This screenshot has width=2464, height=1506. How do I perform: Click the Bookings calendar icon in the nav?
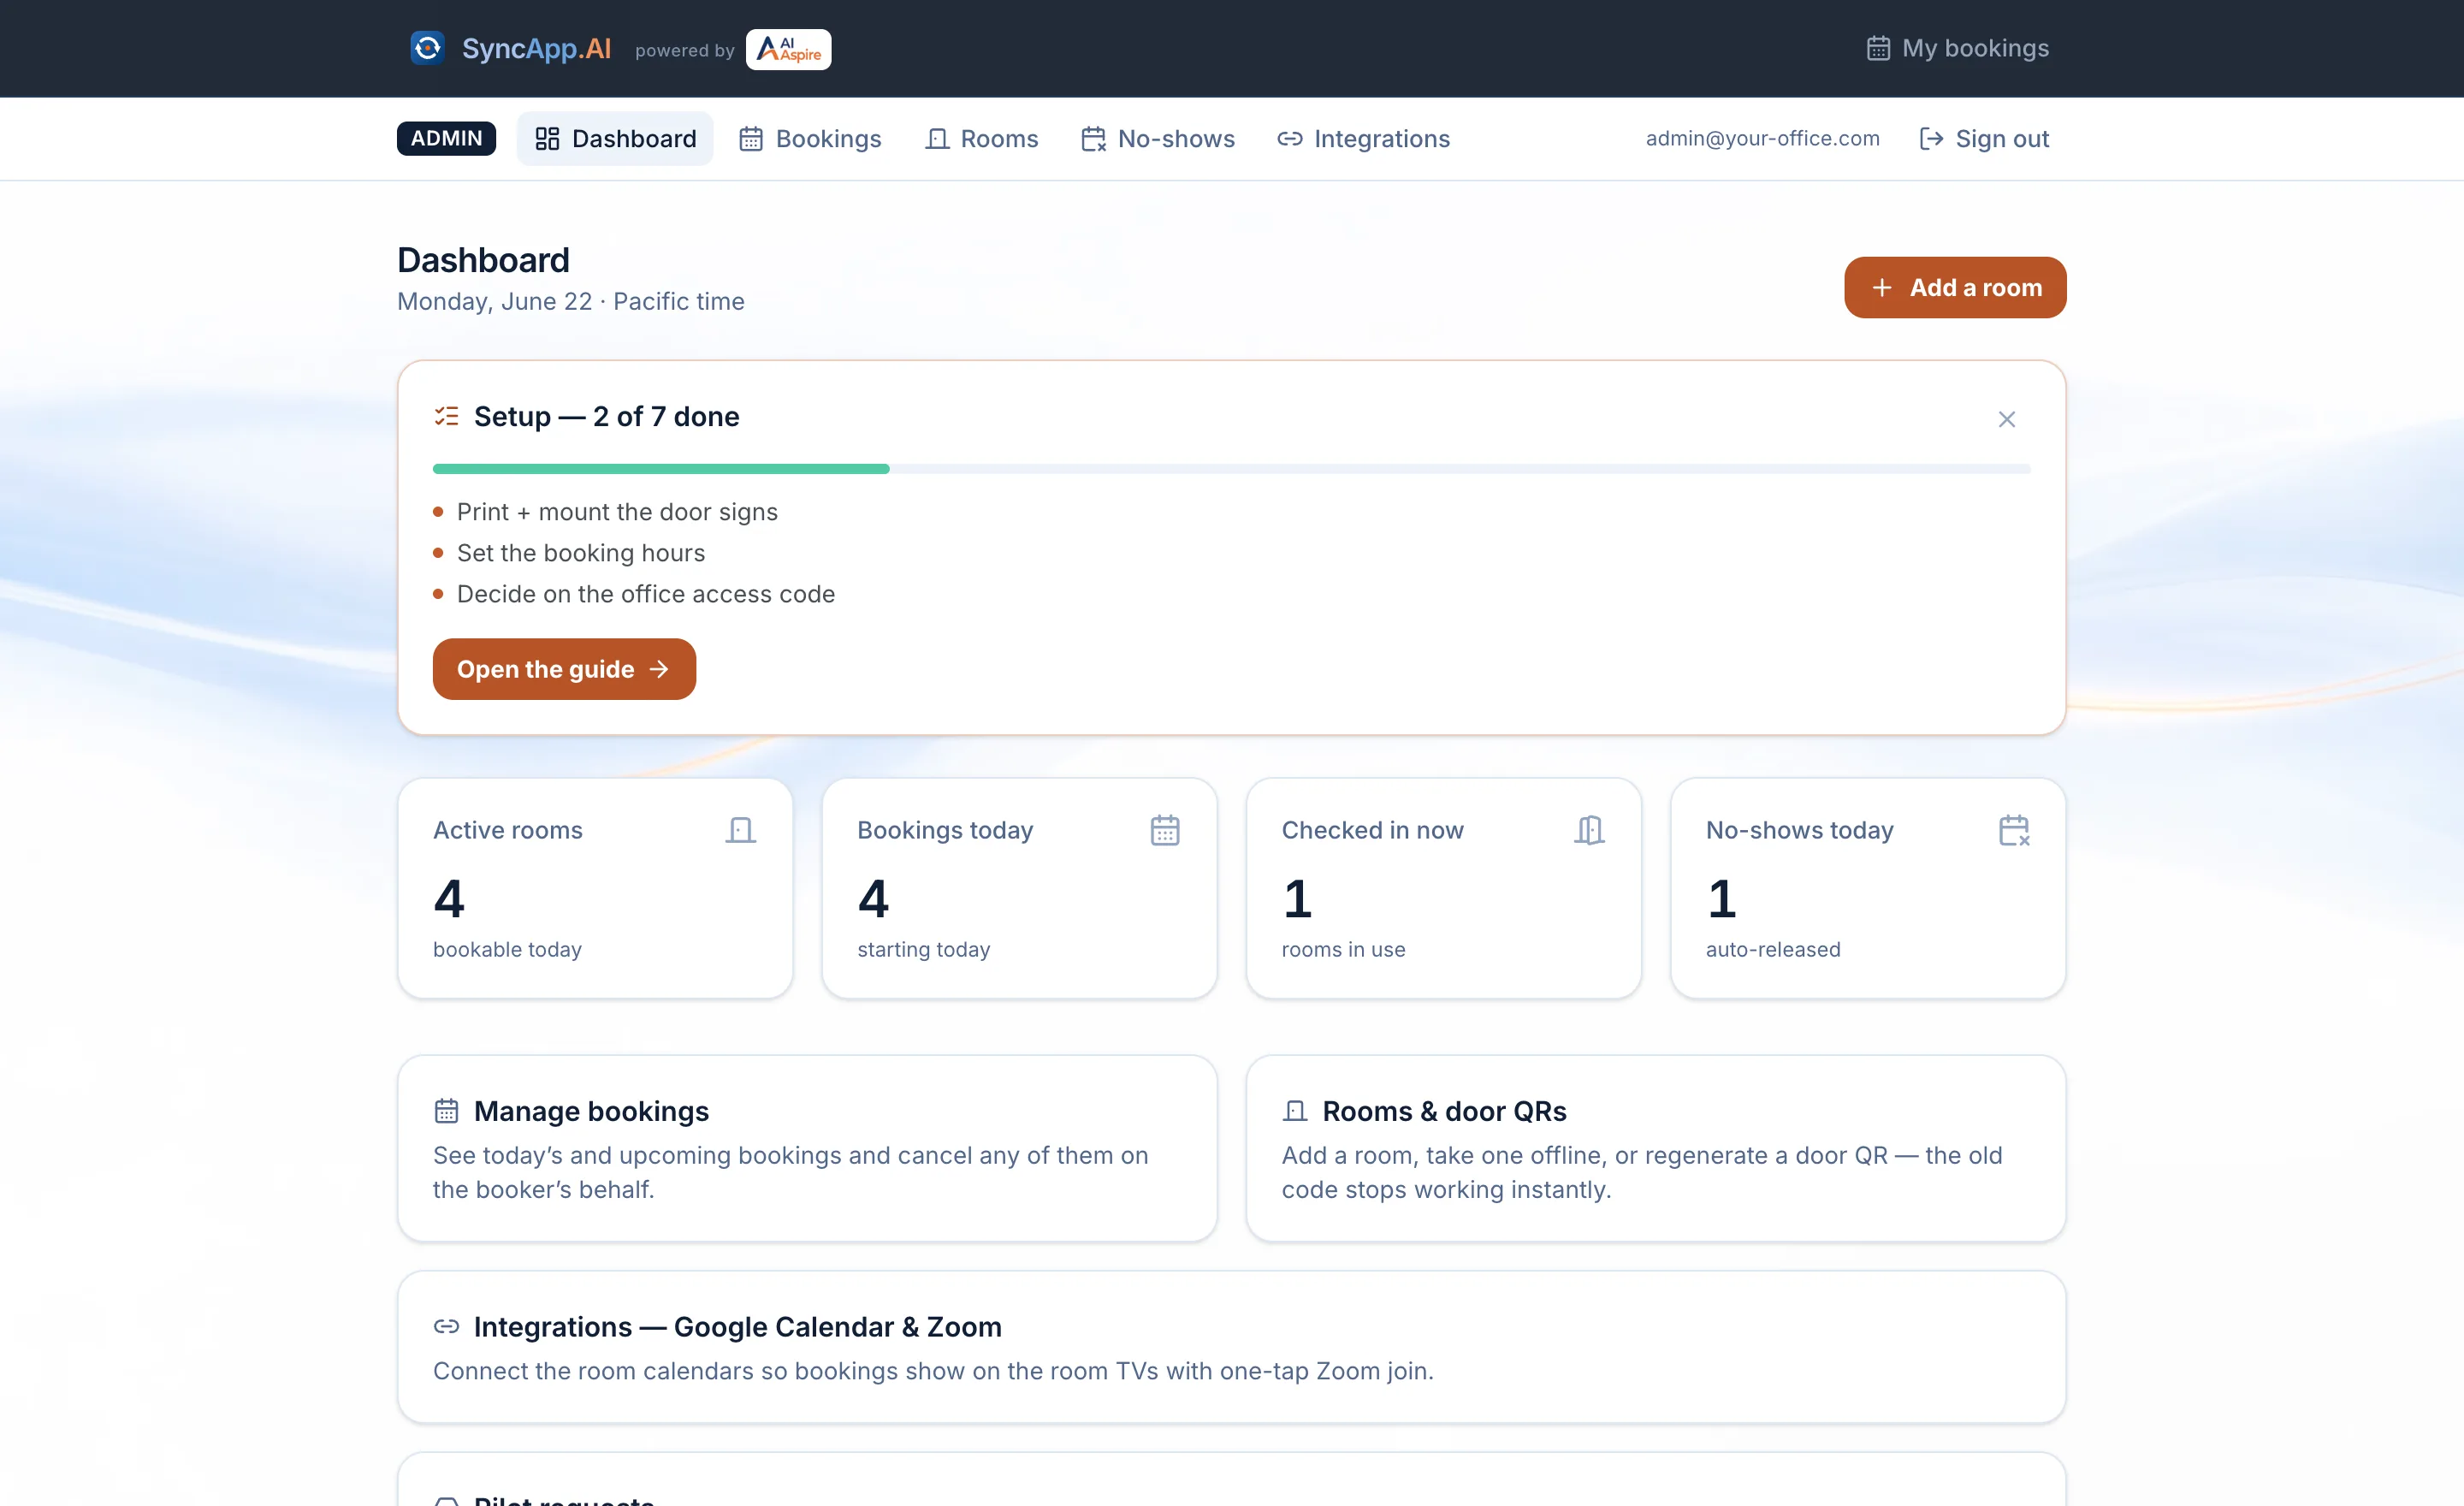click(x=751, y=139)
